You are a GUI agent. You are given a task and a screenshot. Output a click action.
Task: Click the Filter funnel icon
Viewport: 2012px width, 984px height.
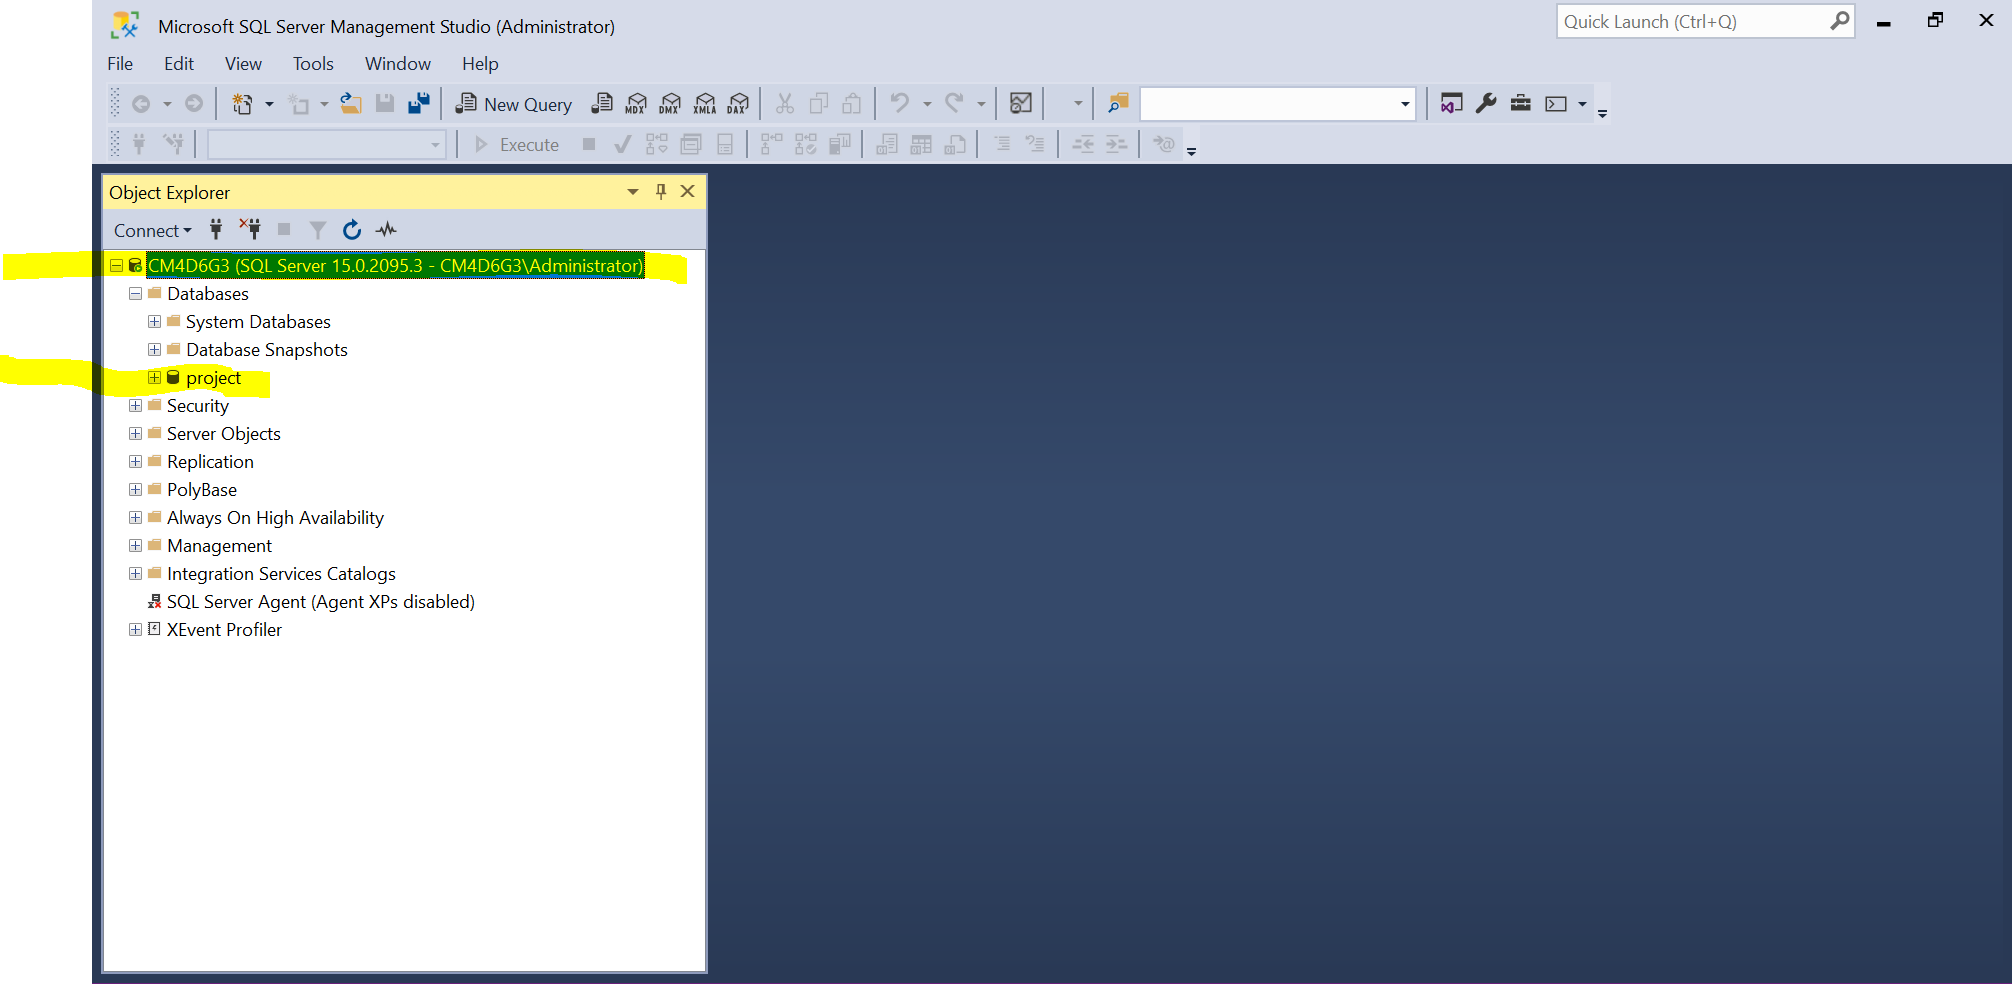tap(317, 230)
